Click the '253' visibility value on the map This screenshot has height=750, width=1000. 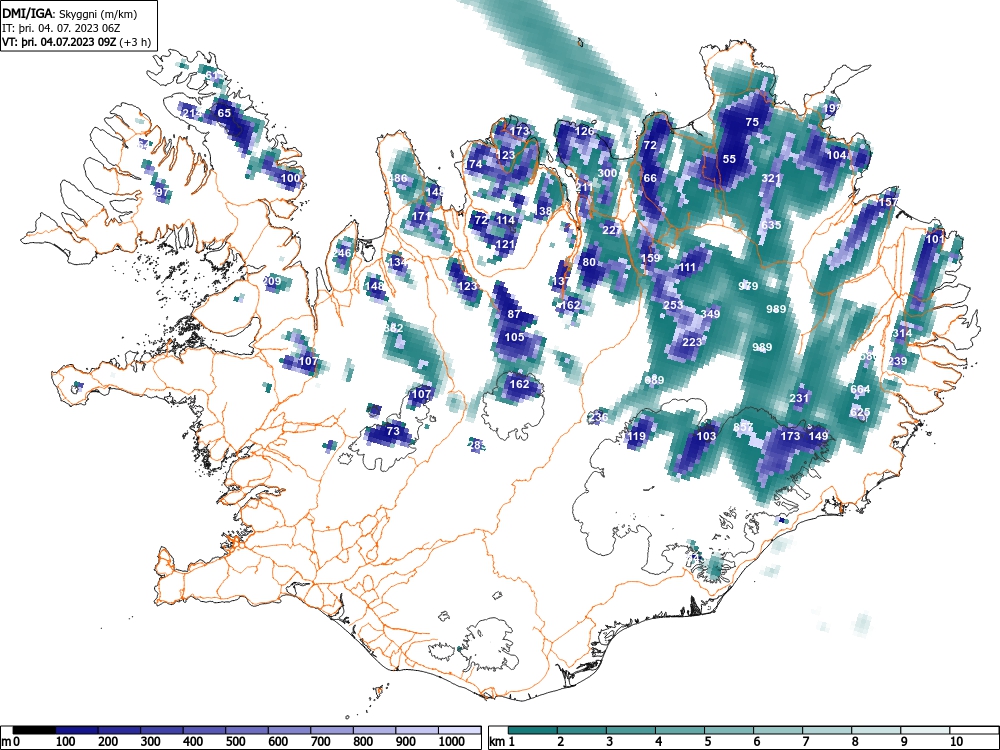[x=673, y=305]
